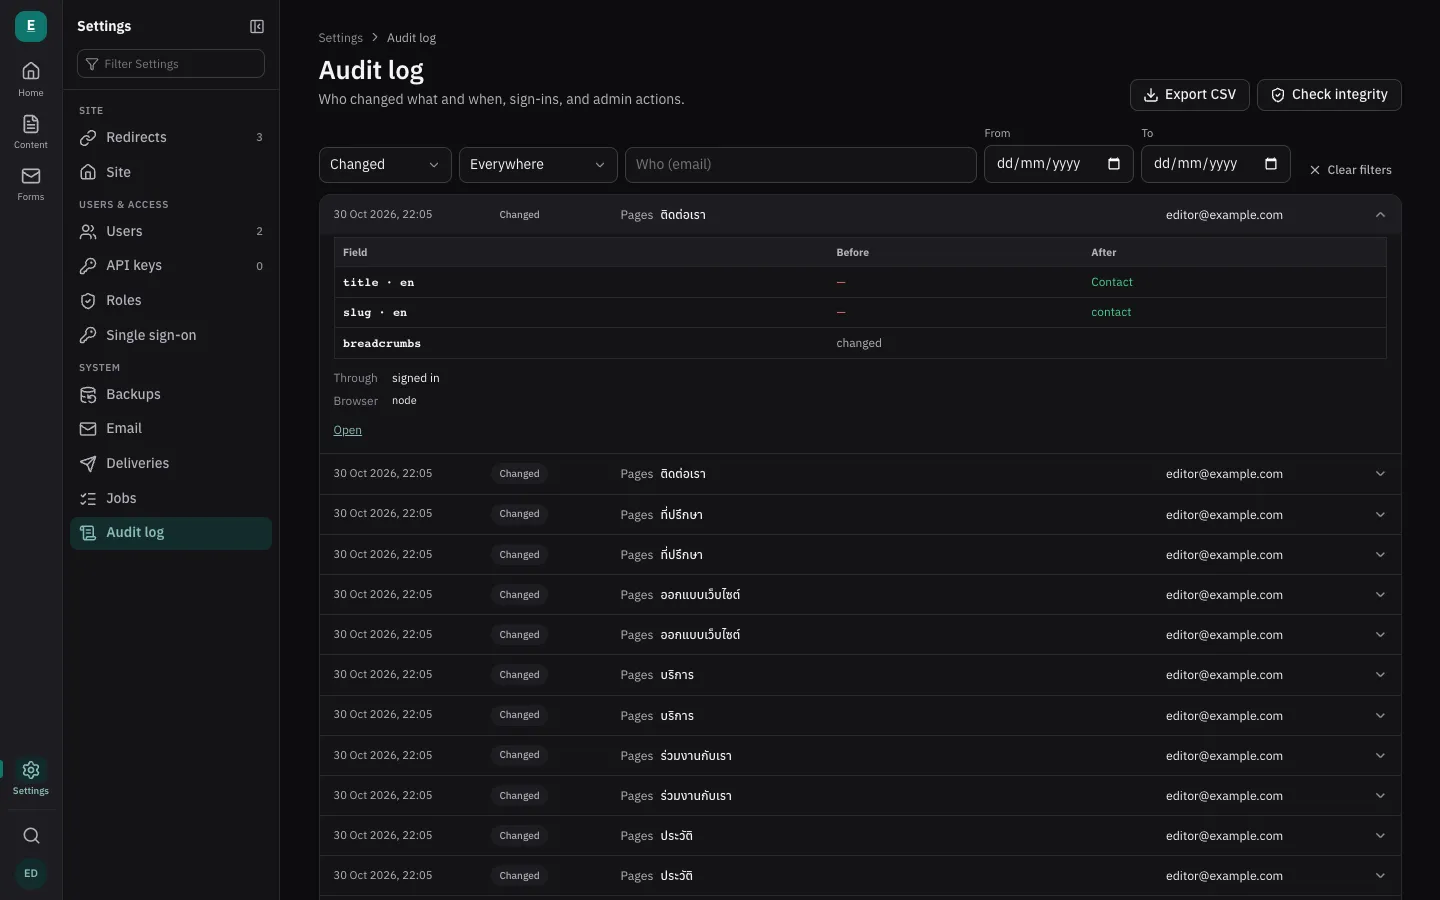Clear filters on the audit log
Viewport: 1440px width, 900px height.
[1350, 170]
